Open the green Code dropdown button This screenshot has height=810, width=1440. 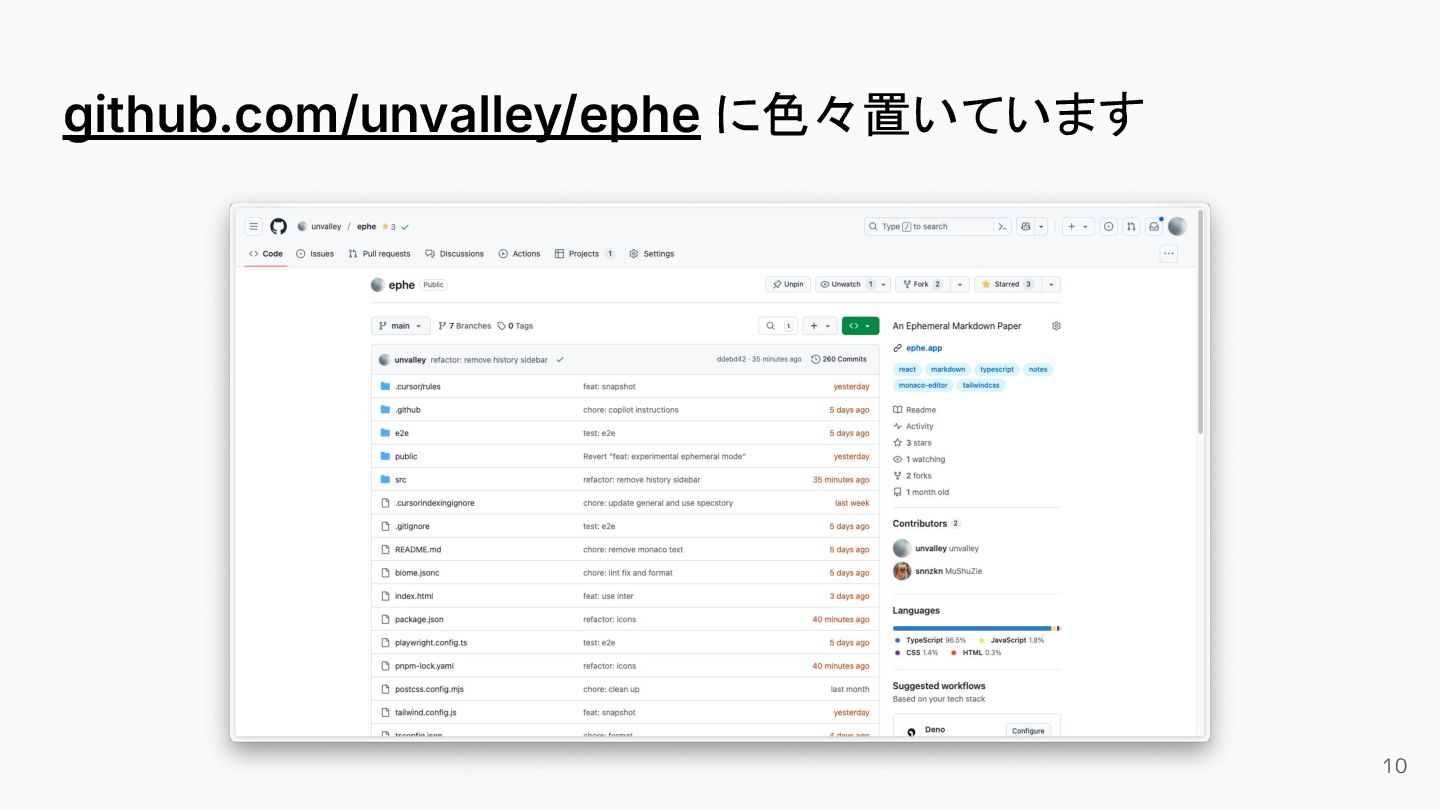(860, 326)
